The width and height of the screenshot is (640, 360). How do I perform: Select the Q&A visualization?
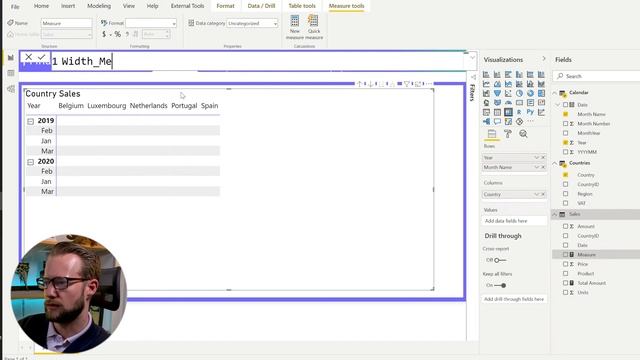[497, 122]
